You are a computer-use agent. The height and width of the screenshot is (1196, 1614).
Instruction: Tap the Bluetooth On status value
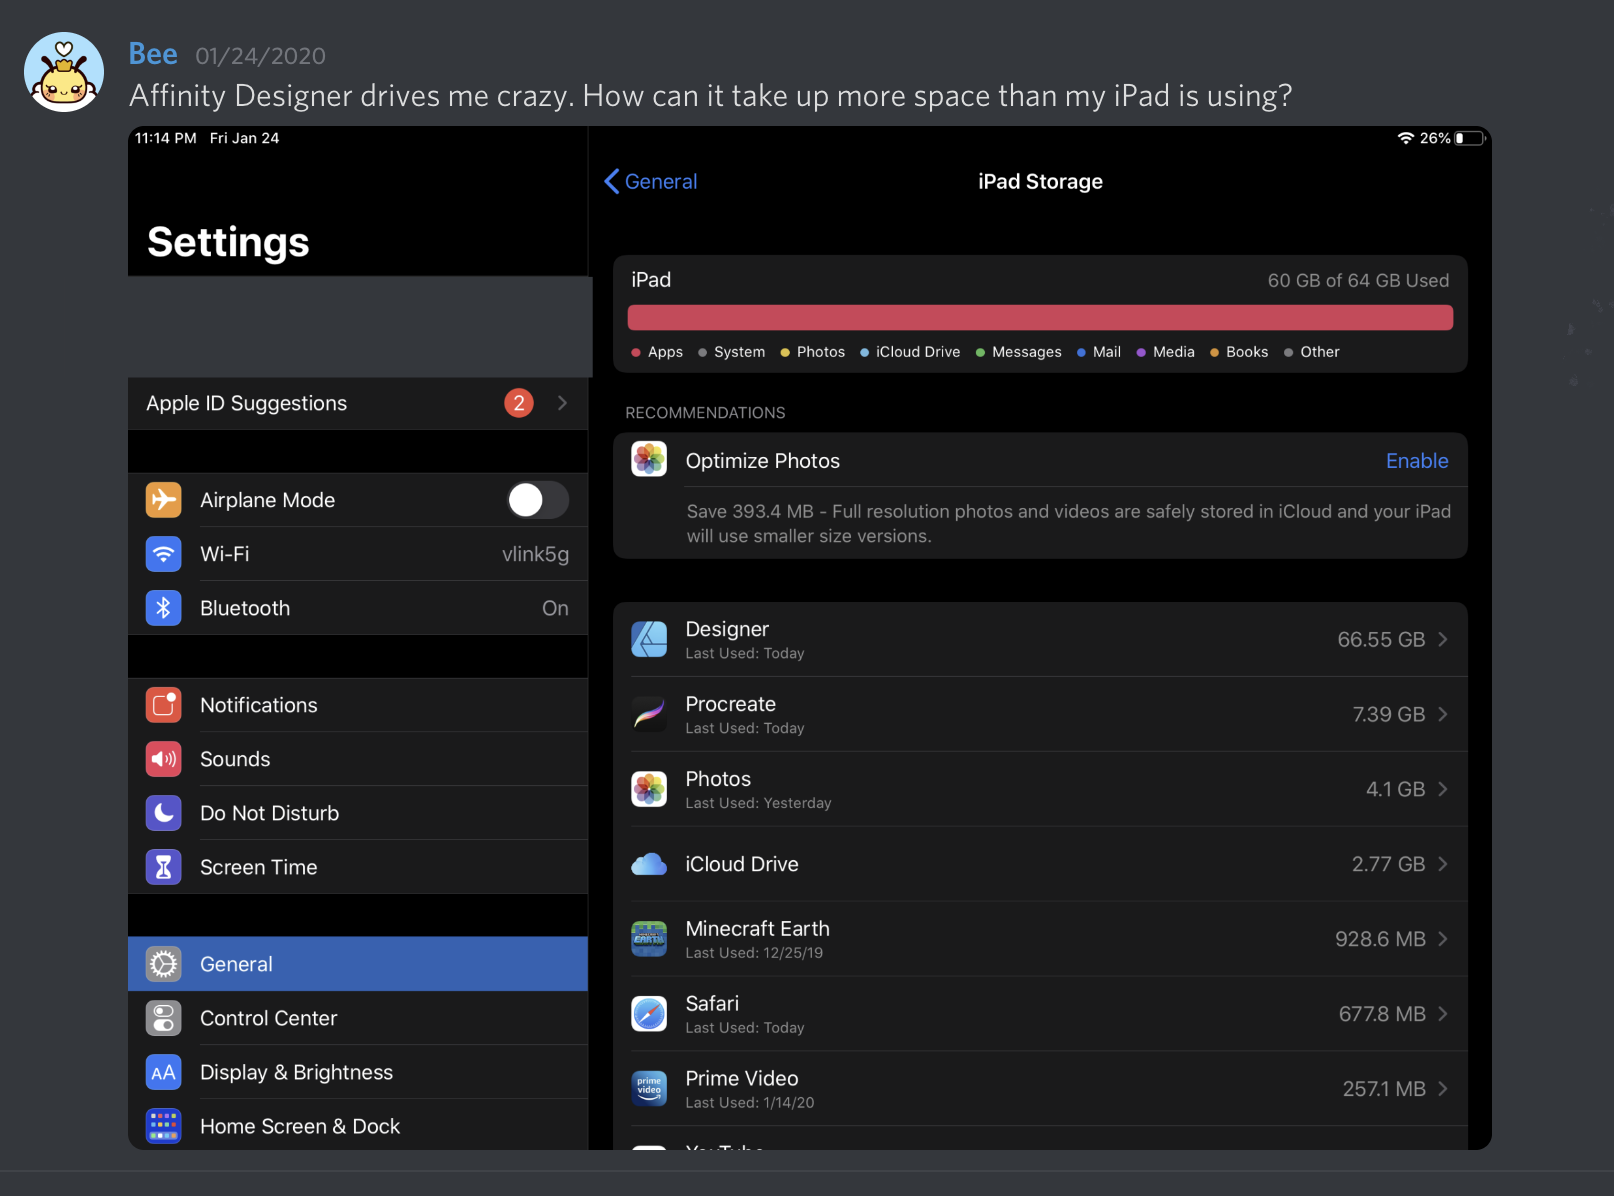[x=555, y=608]
